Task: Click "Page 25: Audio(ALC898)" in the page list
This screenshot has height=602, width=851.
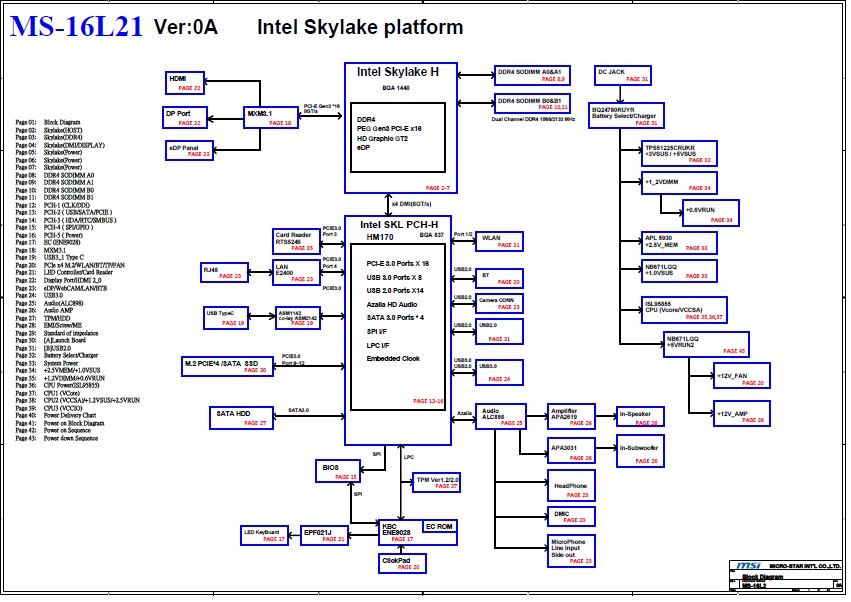Action: click(x=49, y=303)
